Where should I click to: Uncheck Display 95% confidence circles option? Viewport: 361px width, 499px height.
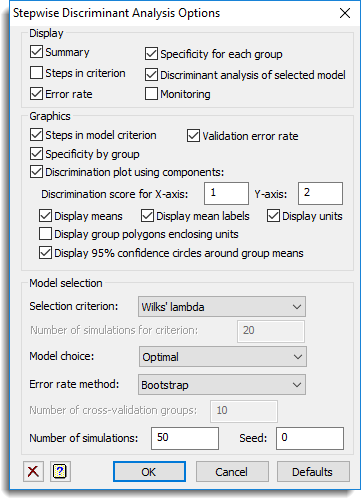click(x=45, y=253)
